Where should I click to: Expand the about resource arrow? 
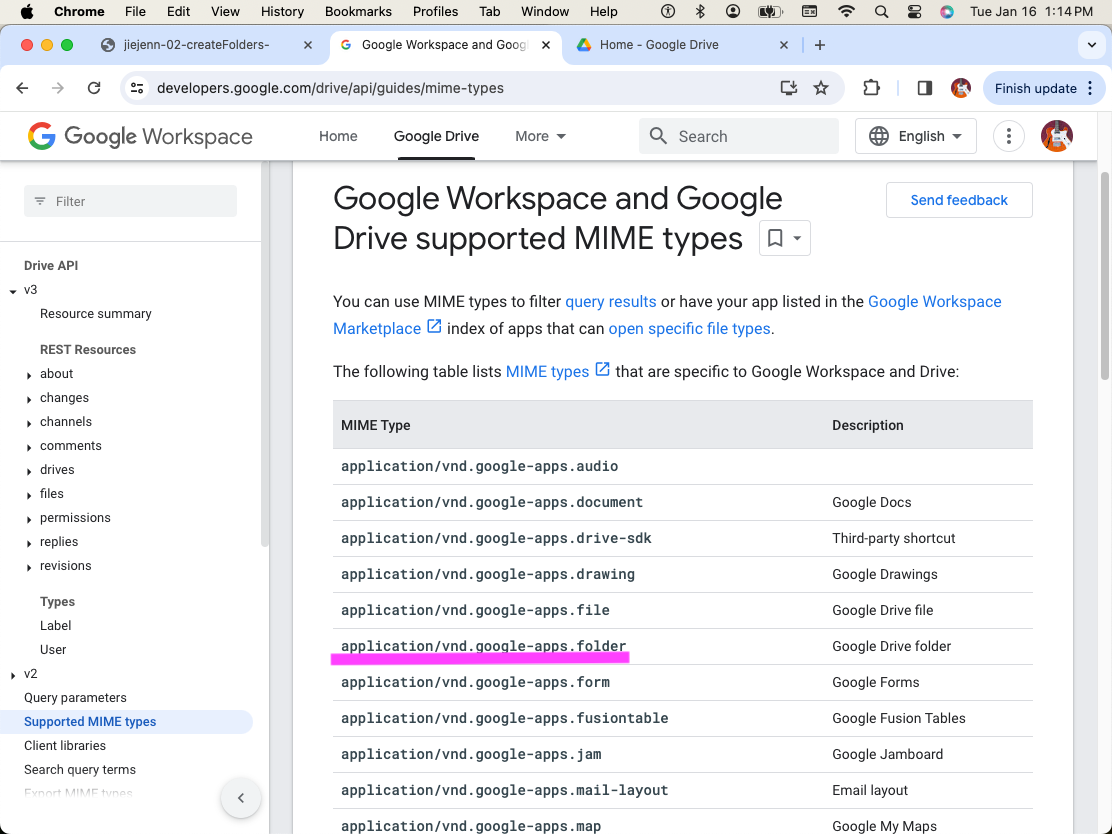point(29,375)
